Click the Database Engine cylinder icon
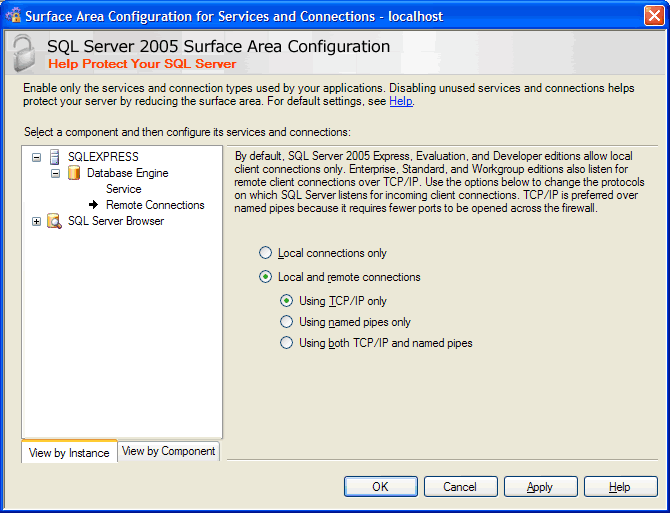 click(x=73, y=173)
